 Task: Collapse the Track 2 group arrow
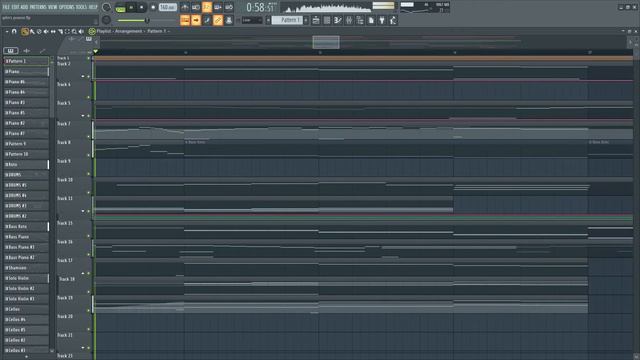pos(83,76)
